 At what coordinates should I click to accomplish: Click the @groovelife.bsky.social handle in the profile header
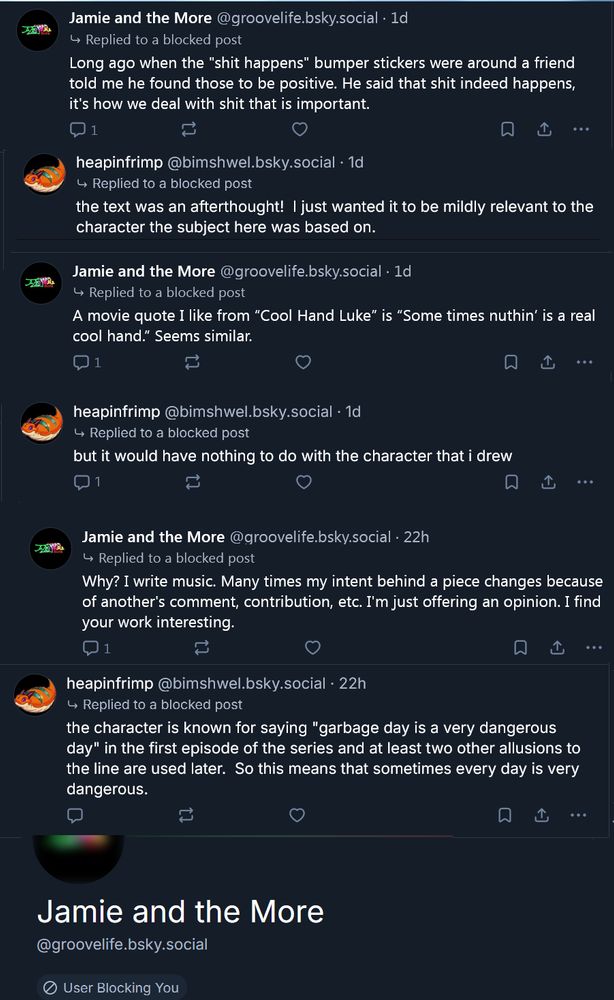click(x=122, y=944)
